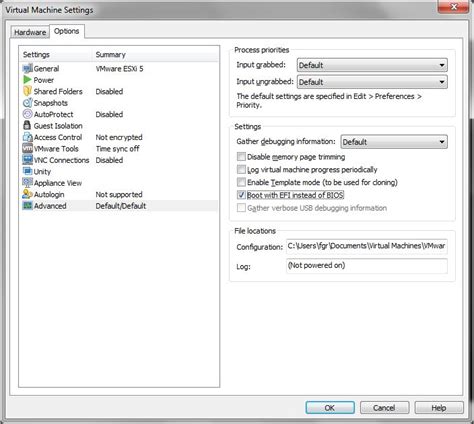
Task: Click the Help button
Action: pos(439,408)
